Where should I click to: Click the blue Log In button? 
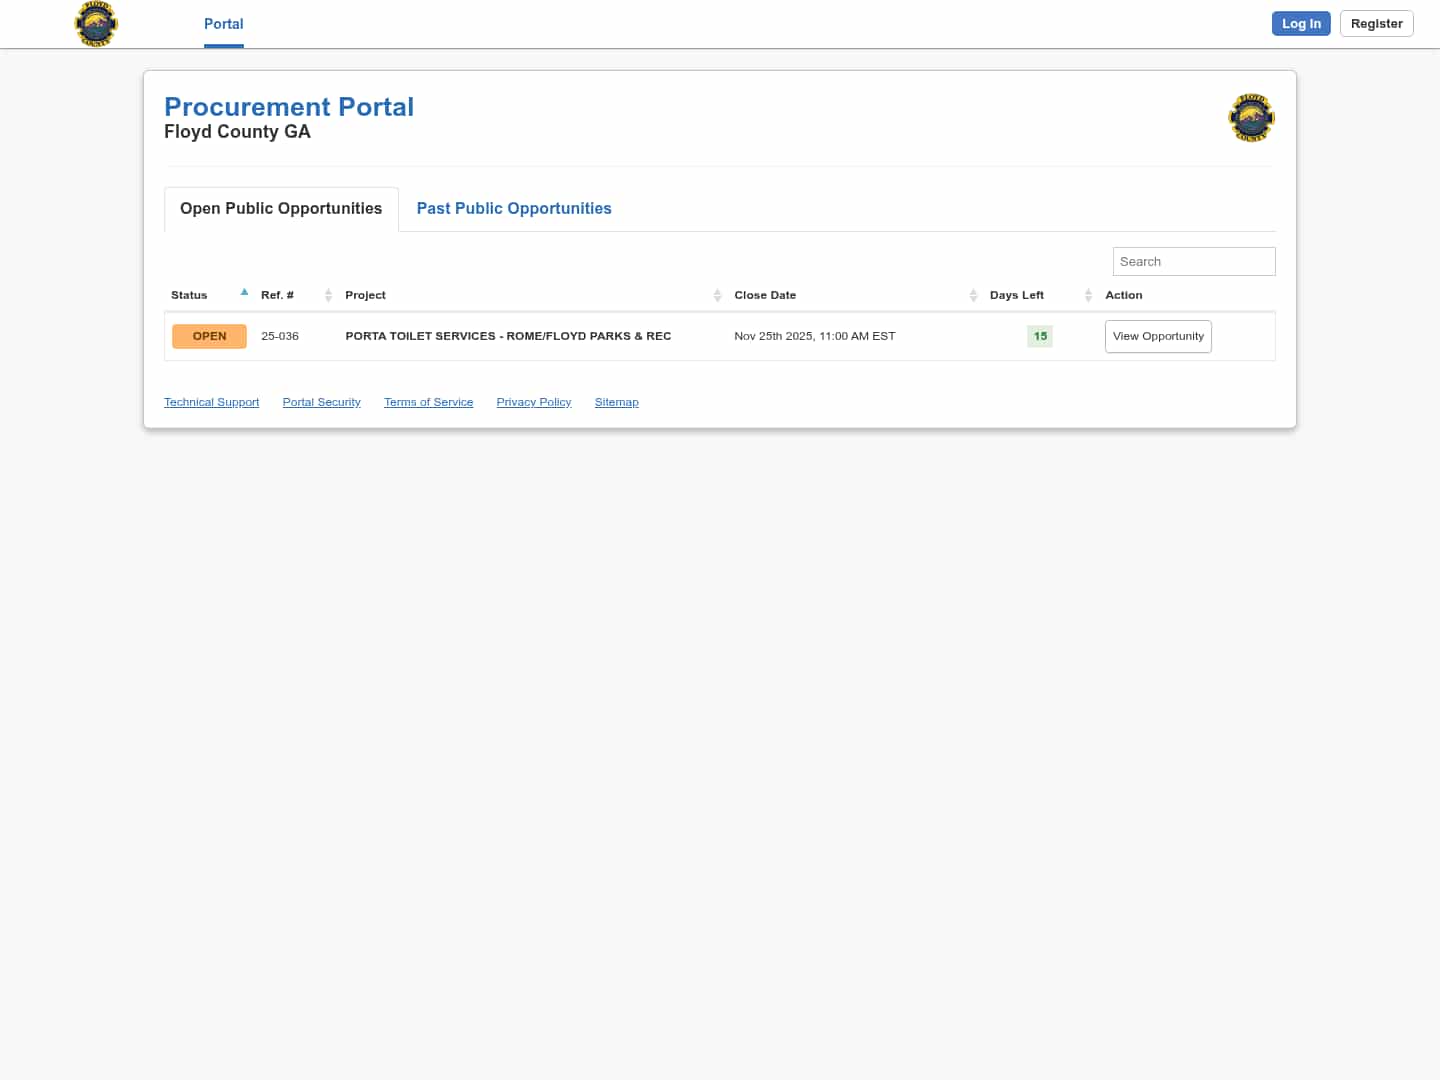(x=1300, y=23)
